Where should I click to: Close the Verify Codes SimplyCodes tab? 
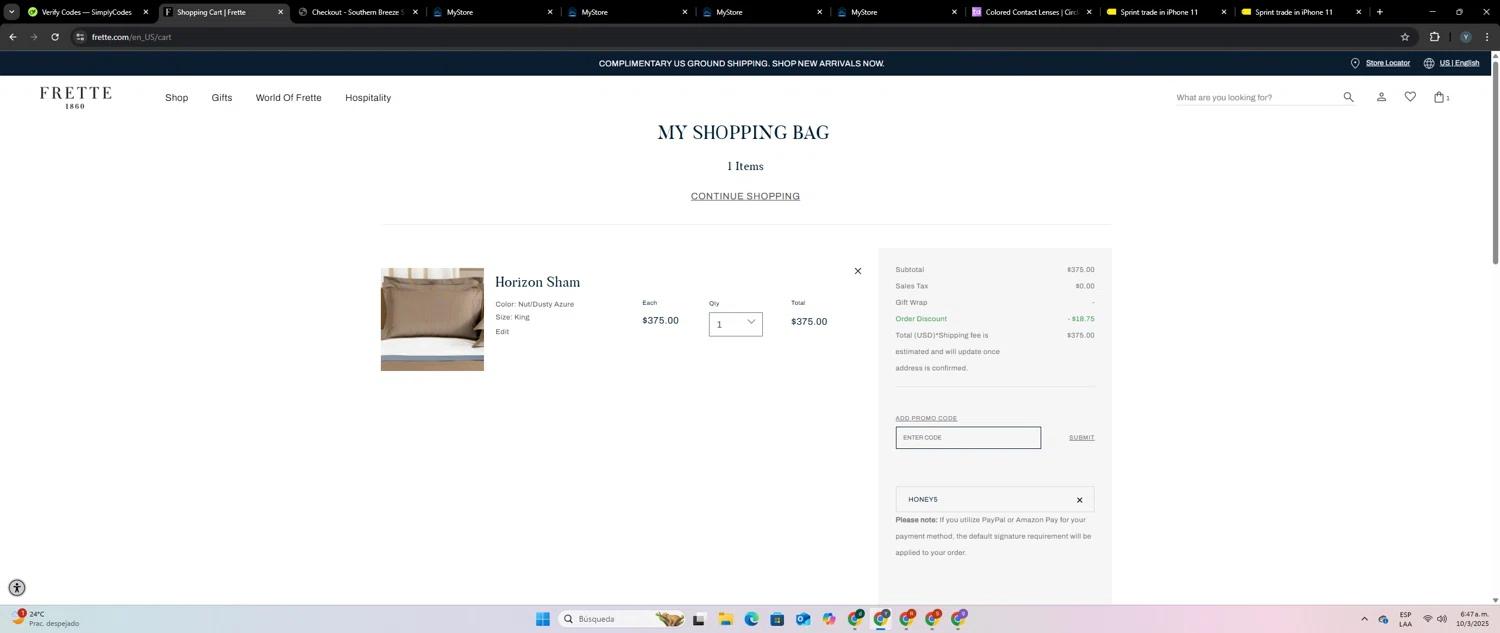click(x=145, y=12)
